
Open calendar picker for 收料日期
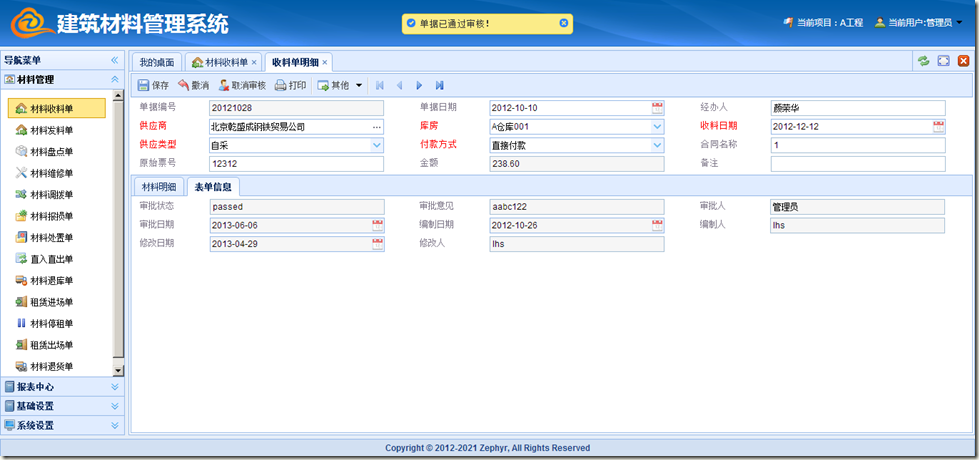(939, 127)
